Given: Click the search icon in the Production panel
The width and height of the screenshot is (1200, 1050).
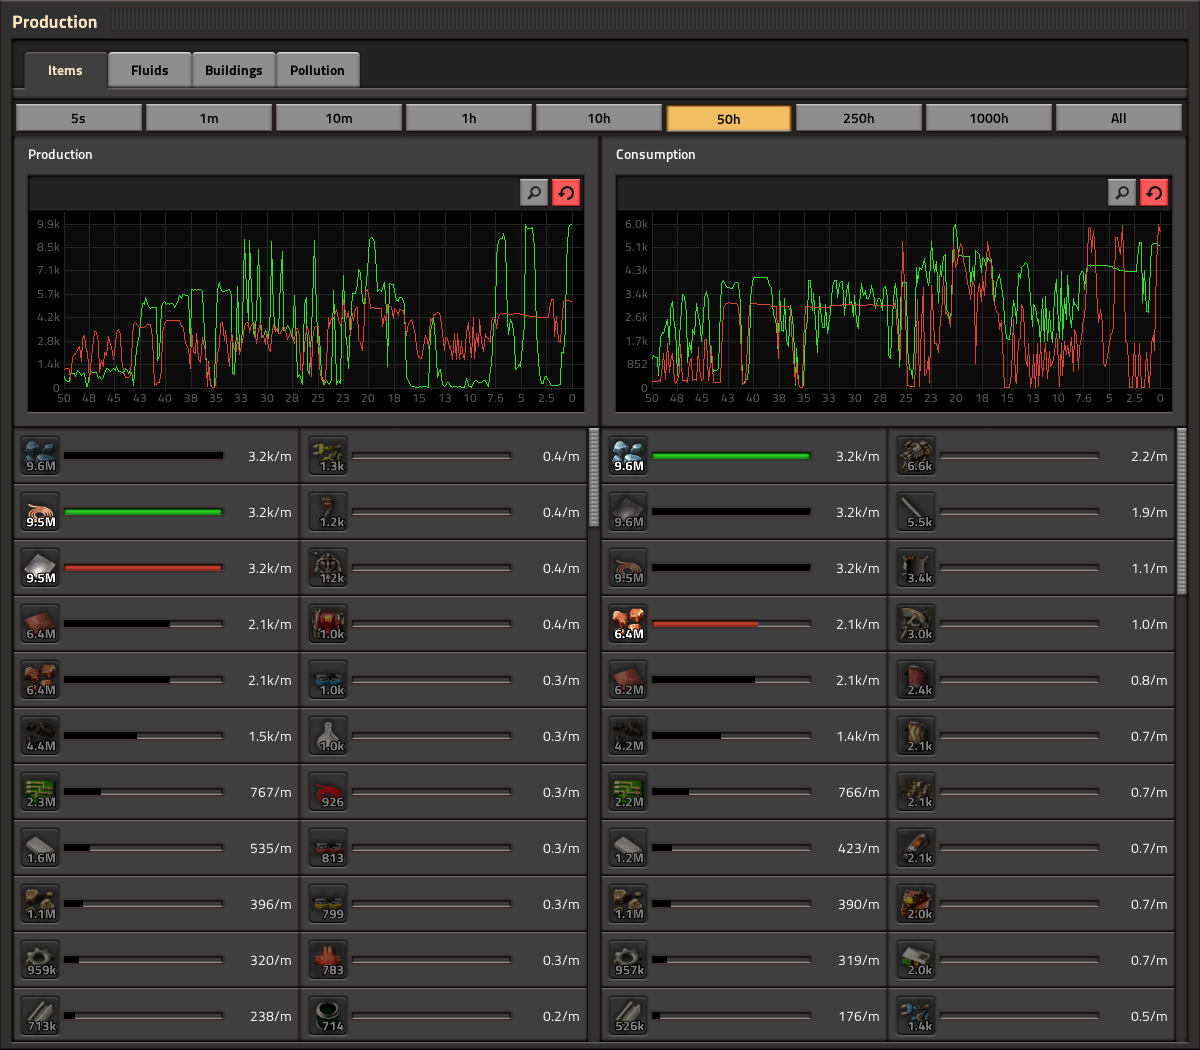Looking at the screenshot, I should 534,192.
